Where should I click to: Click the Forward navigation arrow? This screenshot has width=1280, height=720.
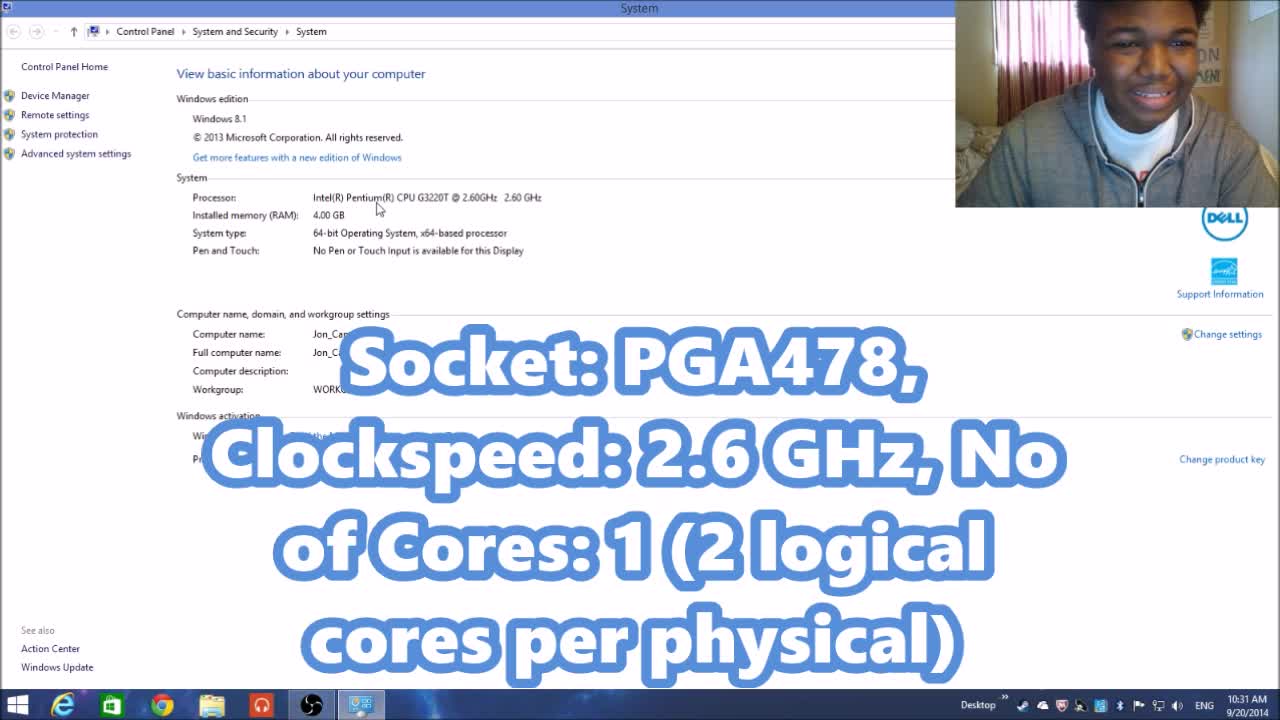36,32
